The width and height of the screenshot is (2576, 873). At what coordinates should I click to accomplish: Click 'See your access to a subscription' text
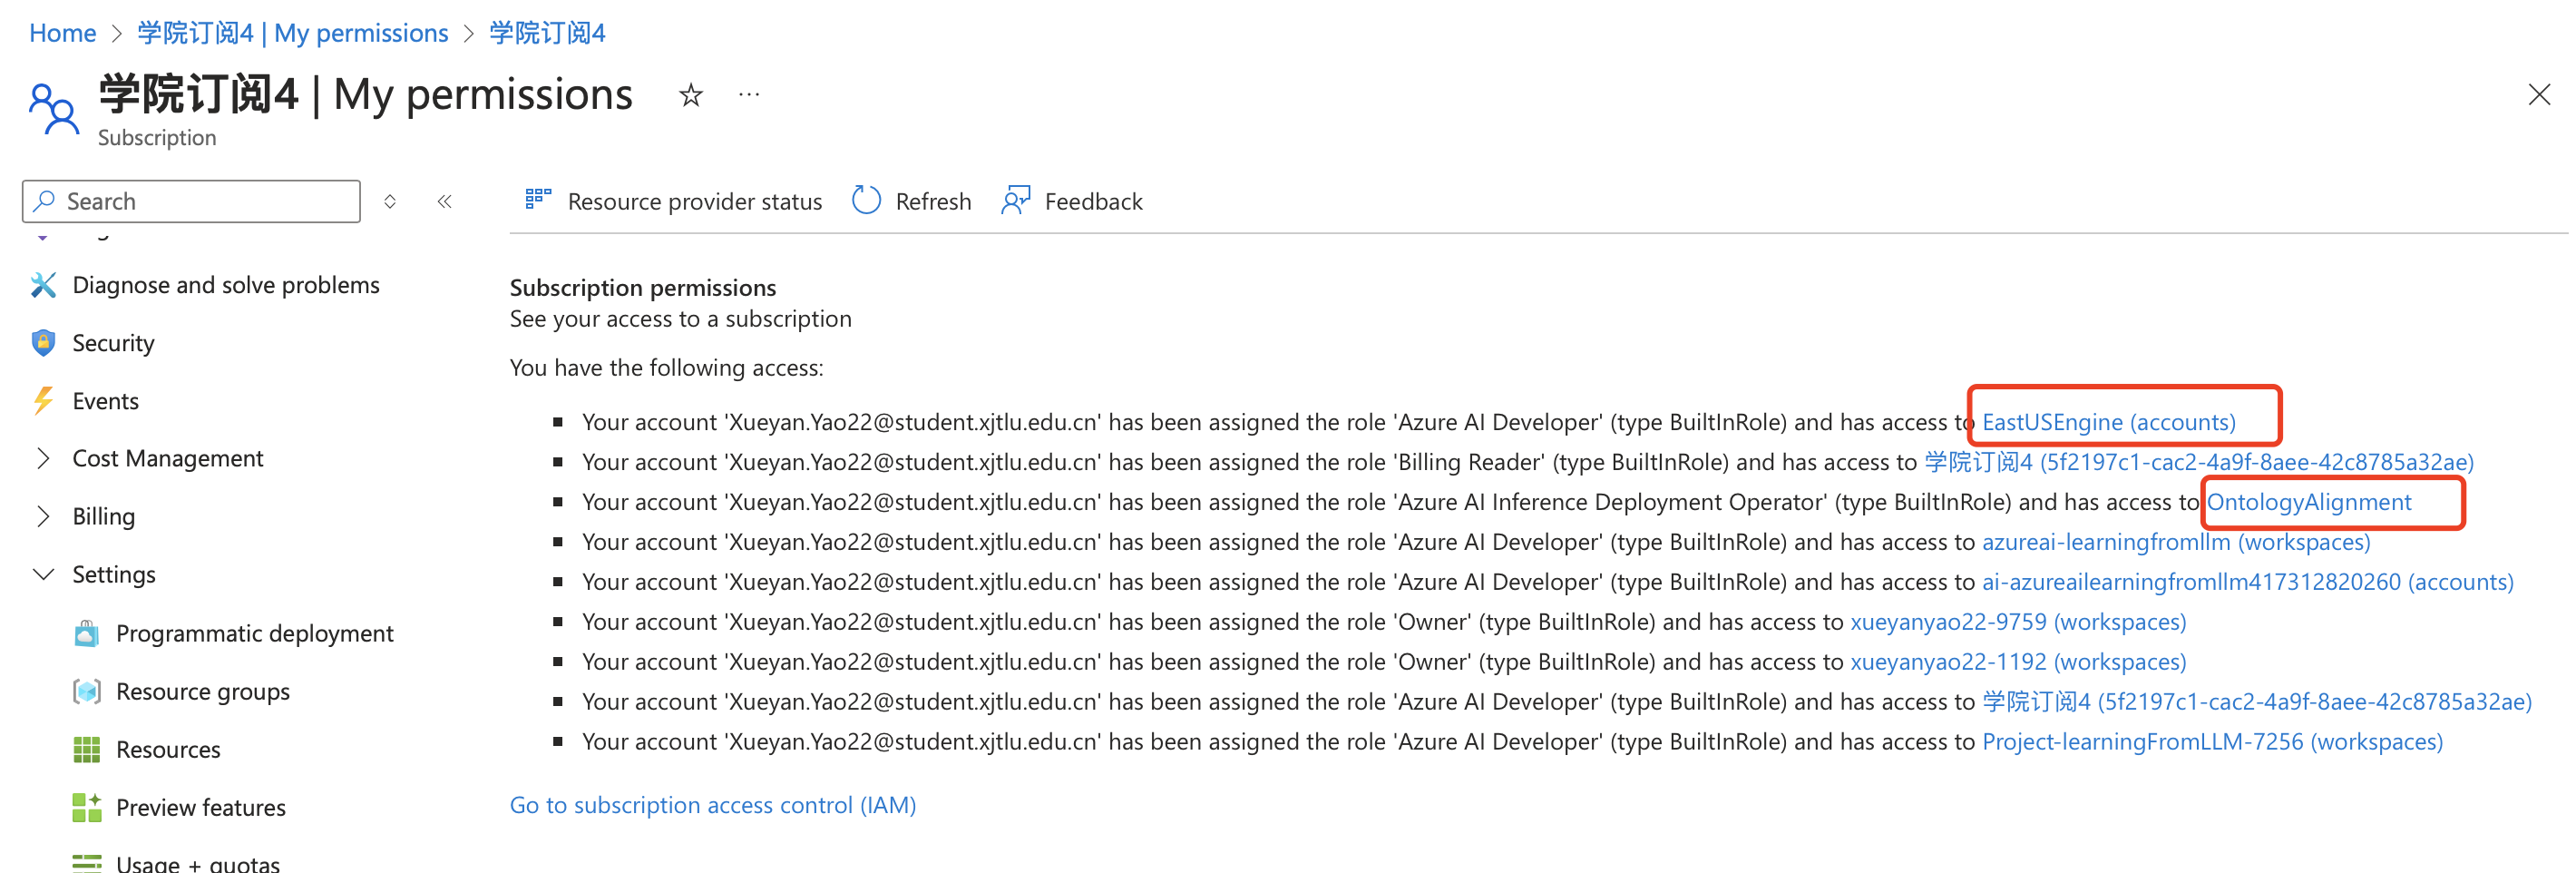(681, 319)
